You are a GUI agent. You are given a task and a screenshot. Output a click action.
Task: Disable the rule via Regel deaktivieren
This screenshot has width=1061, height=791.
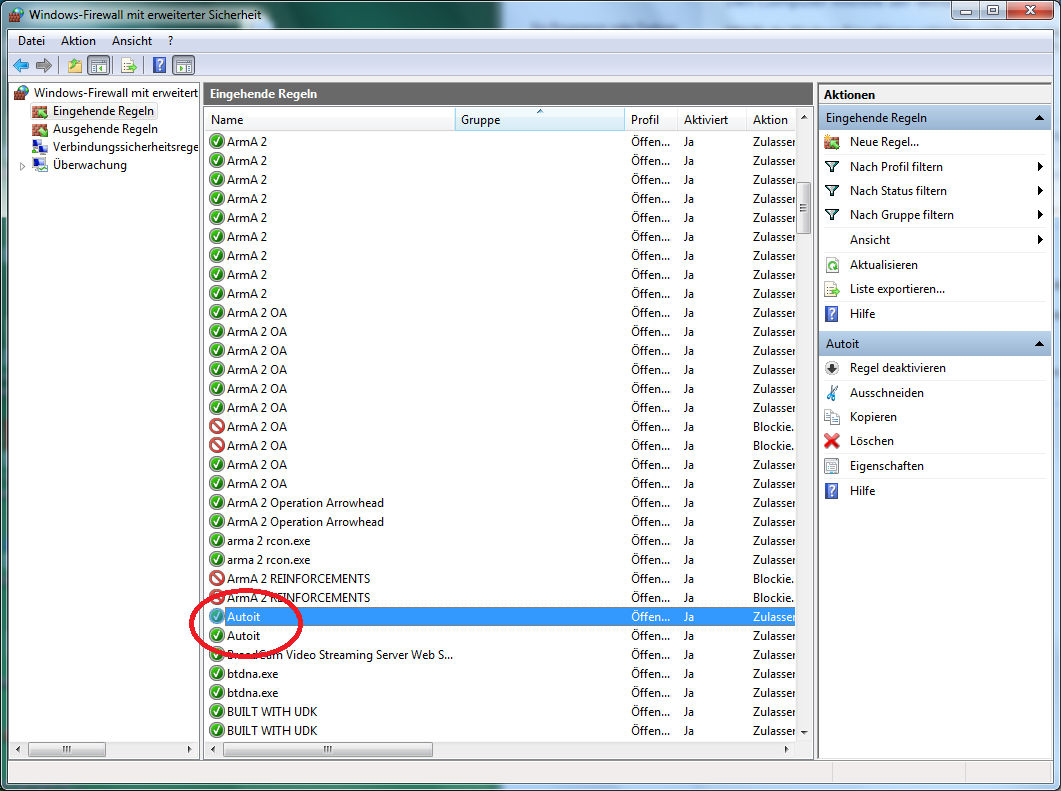tap(897, 368)
